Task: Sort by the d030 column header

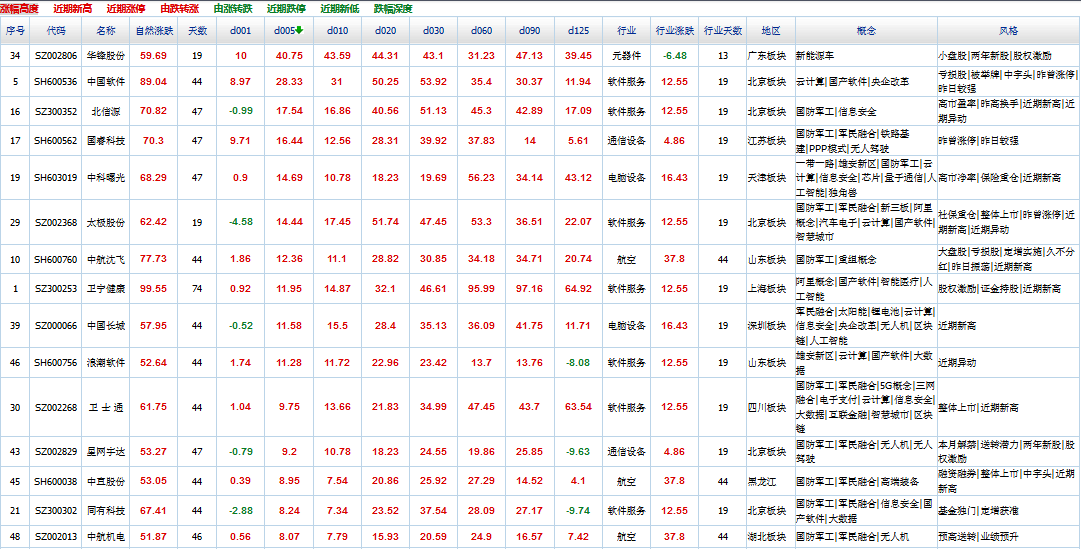Action: pyautogui.click(x=434, y=31)
